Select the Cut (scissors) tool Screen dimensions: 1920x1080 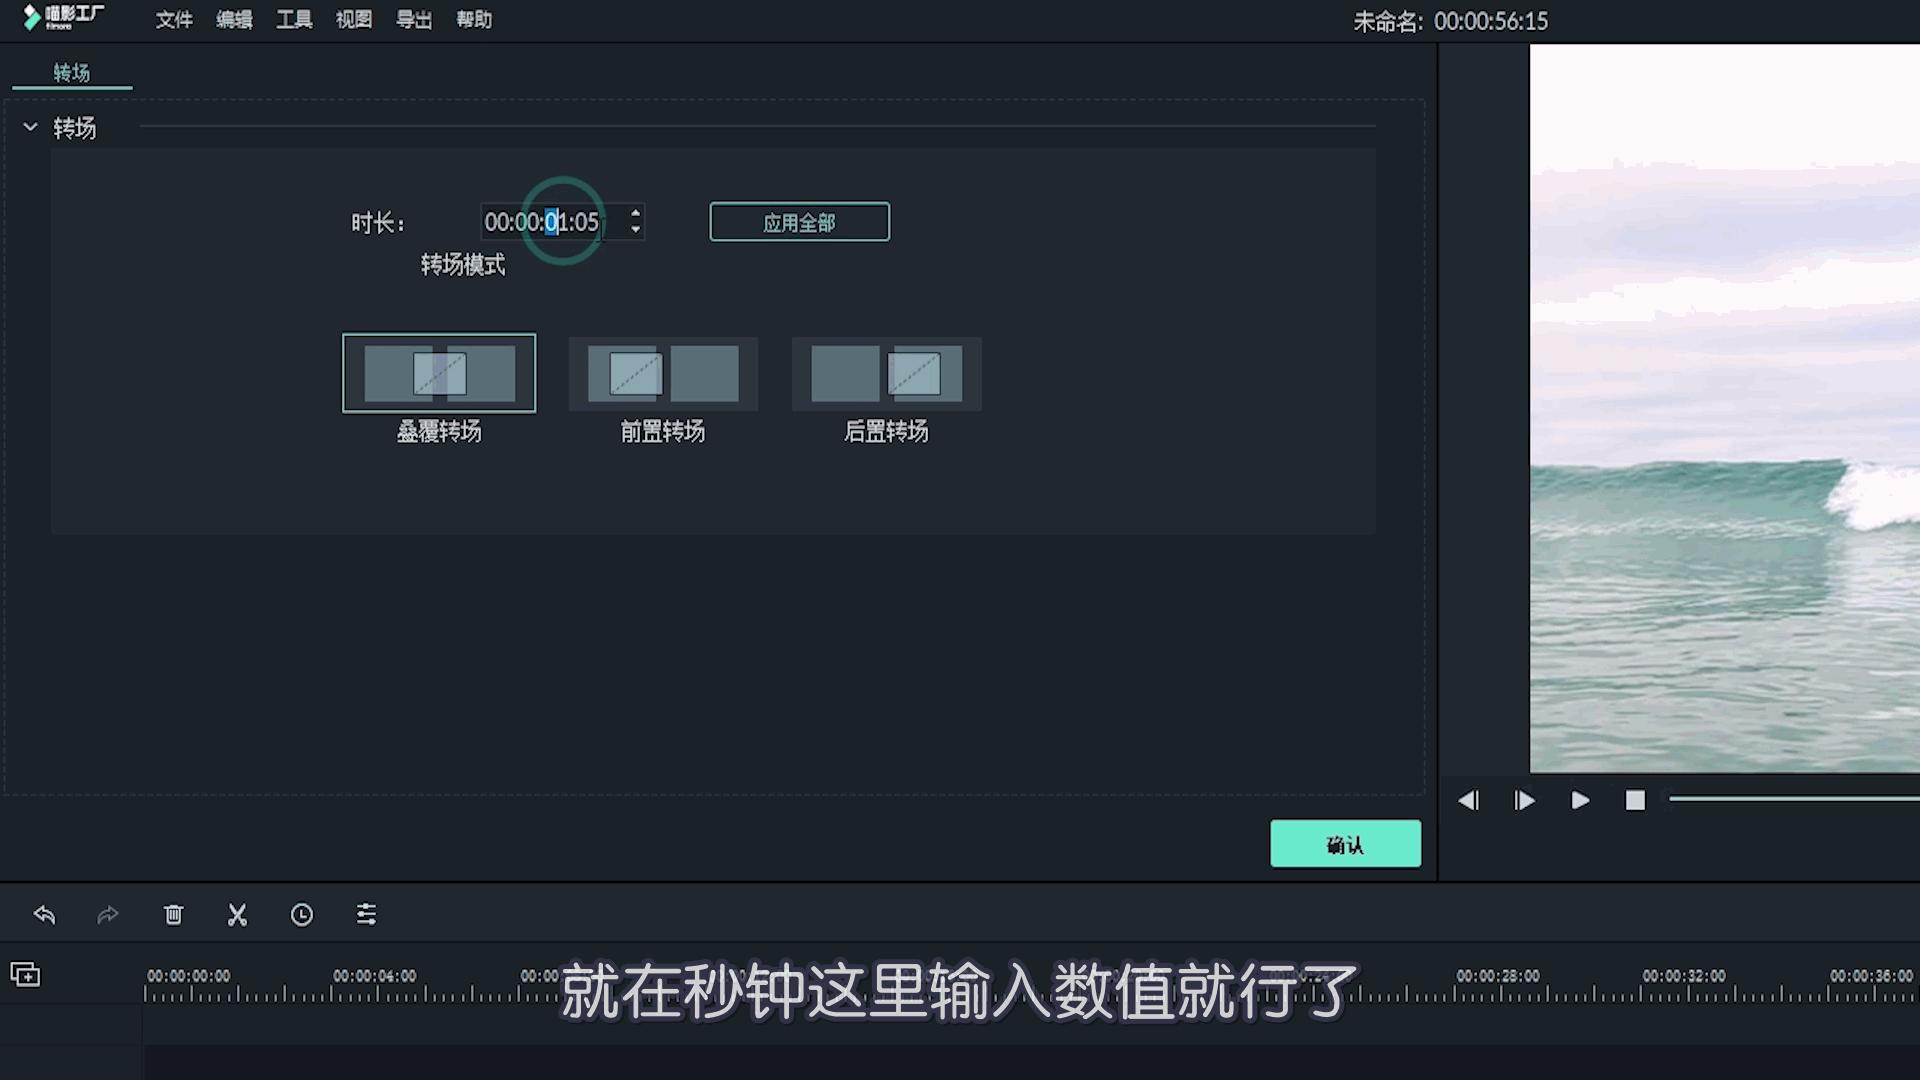[237, 914]
